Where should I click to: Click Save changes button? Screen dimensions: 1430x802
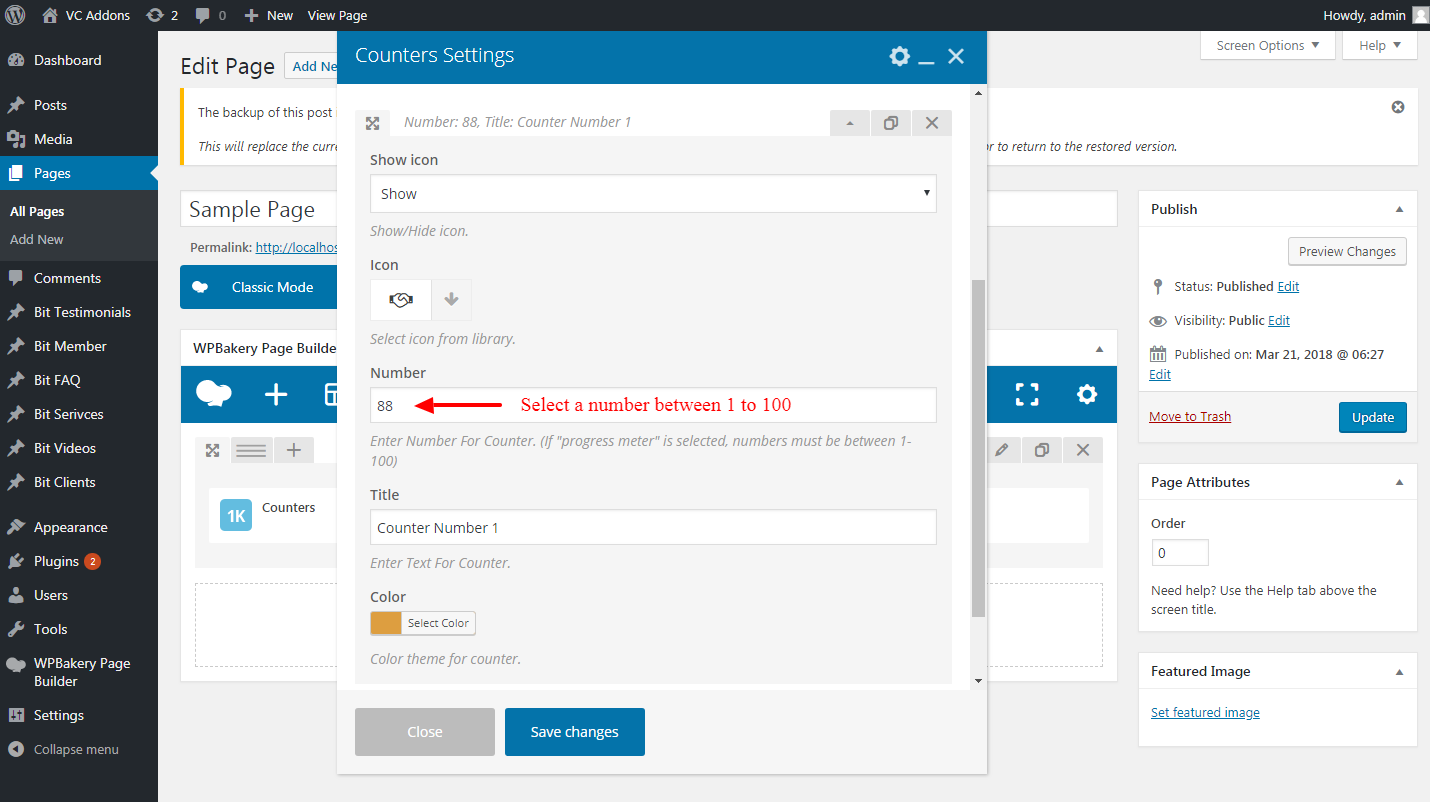click(x=574, y=732)
